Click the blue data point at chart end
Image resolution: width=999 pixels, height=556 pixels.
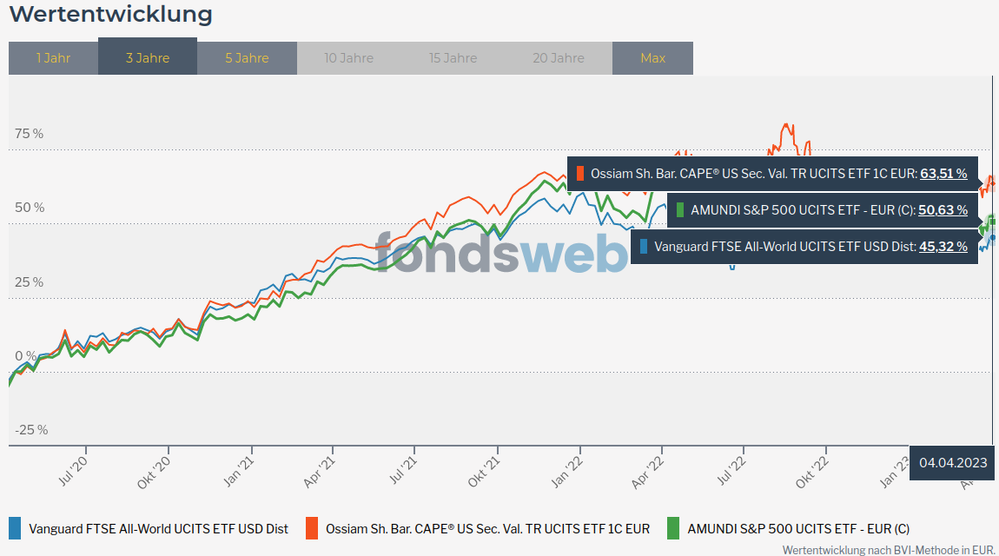[993, 238]
